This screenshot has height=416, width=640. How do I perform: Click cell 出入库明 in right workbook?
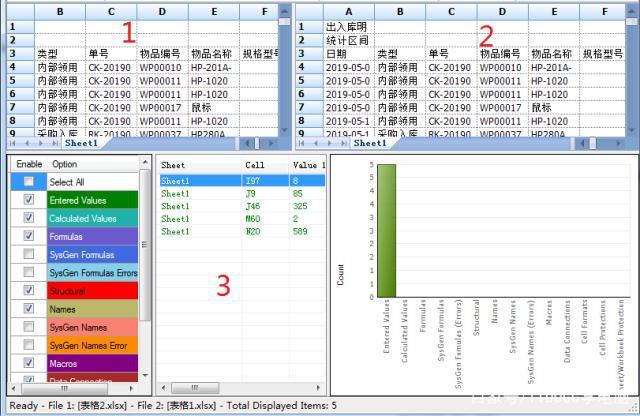tap(349, 27)
